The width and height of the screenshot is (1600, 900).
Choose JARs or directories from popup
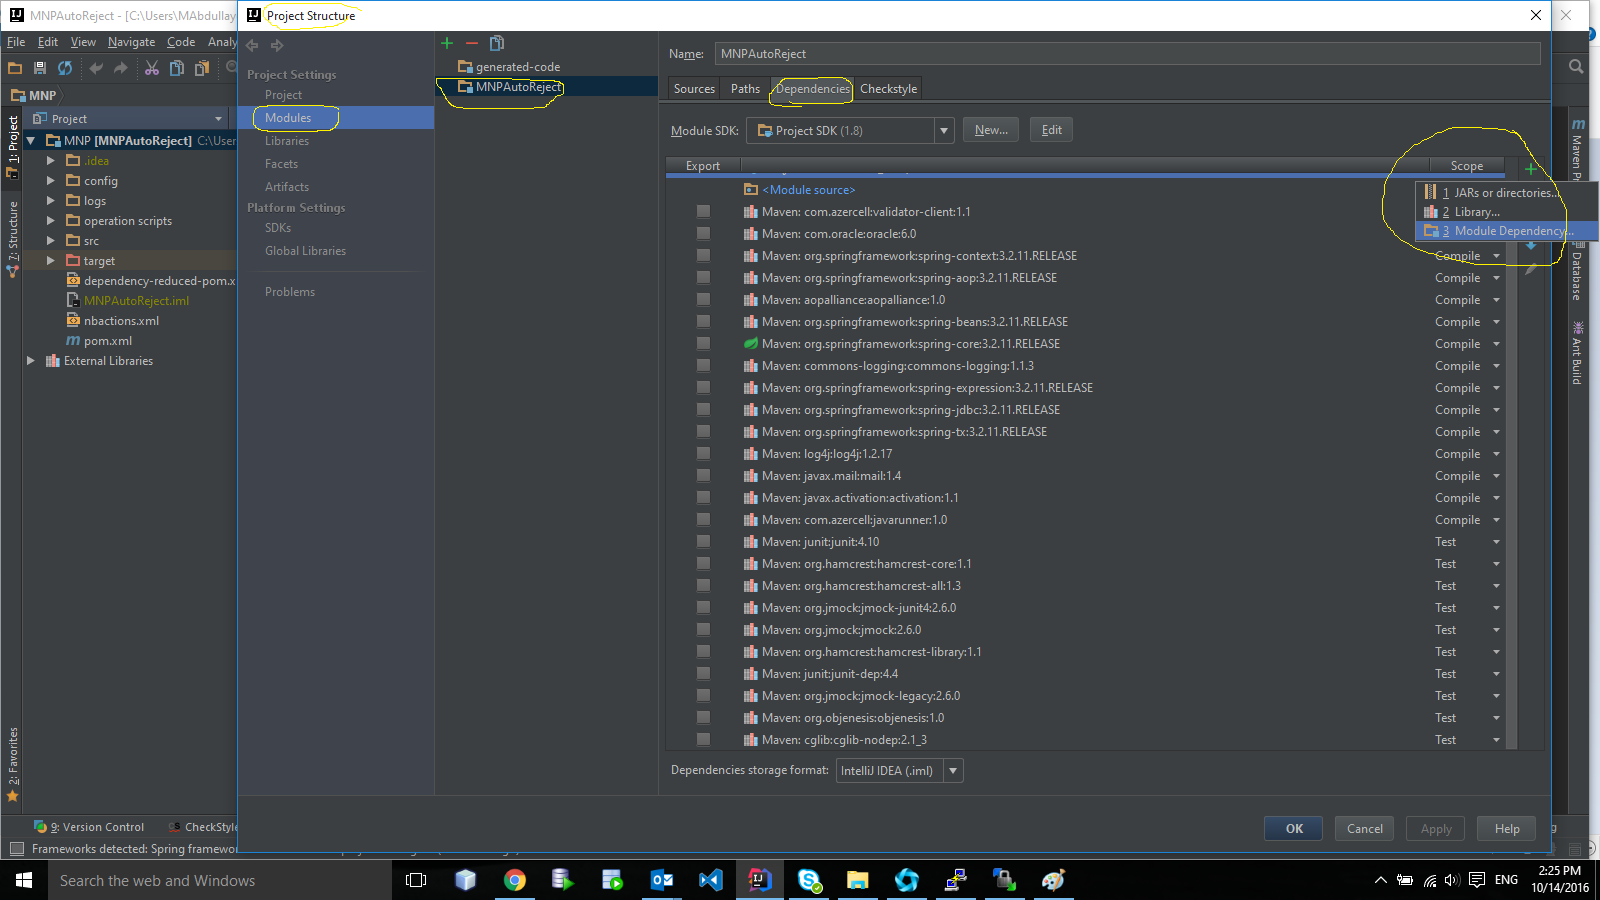(1506, 193)
